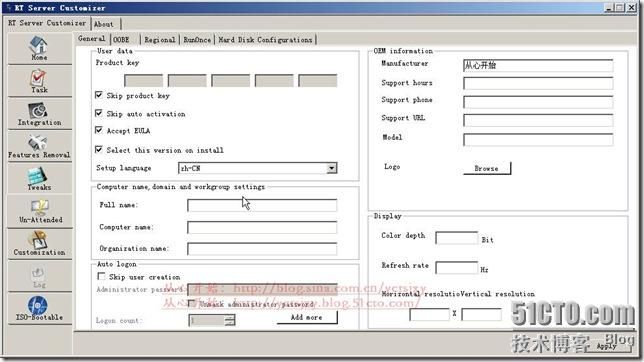Click the Organization name input field
This screenshot has height=362, width=644.
(262, 249)
